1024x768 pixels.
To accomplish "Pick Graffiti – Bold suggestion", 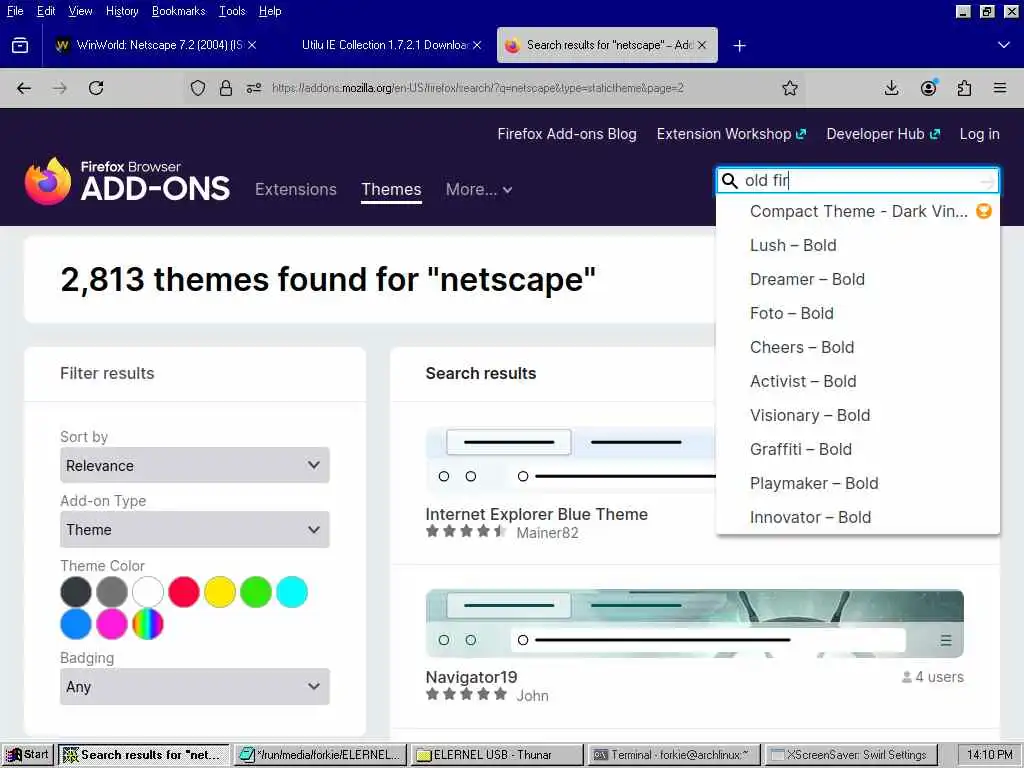I will click(x=857, y=449).
